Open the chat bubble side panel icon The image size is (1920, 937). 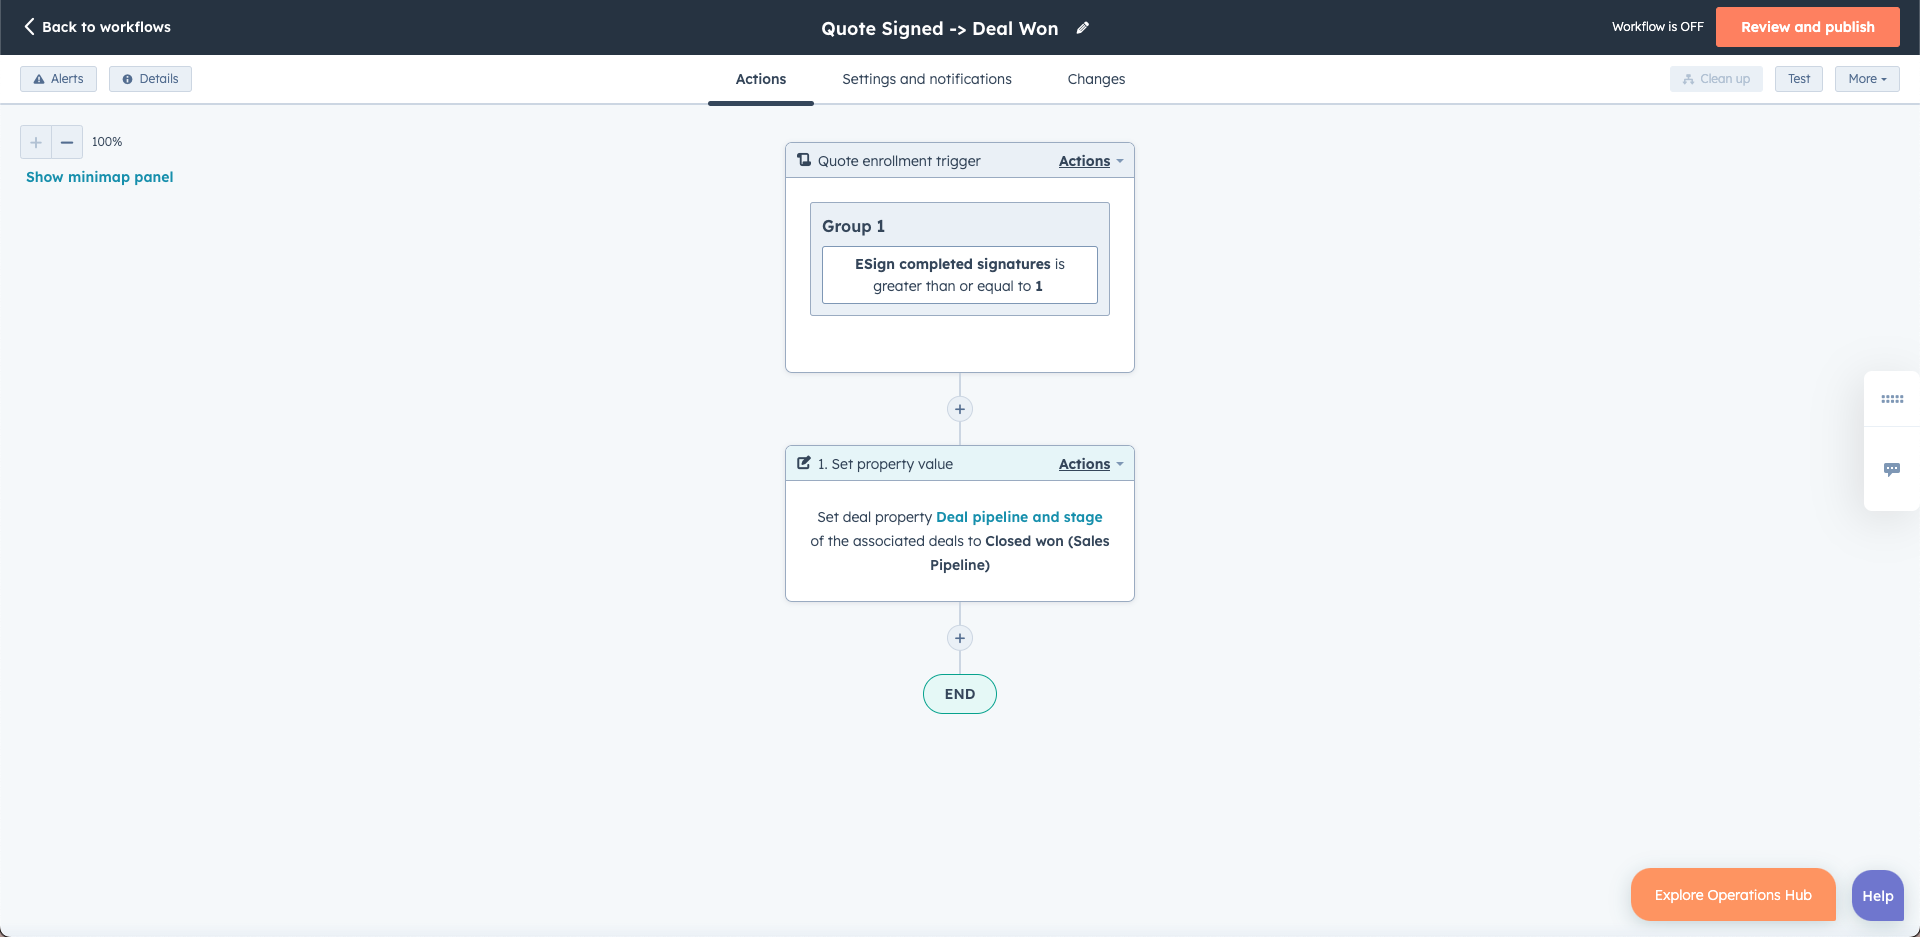tap(1892, 469)
